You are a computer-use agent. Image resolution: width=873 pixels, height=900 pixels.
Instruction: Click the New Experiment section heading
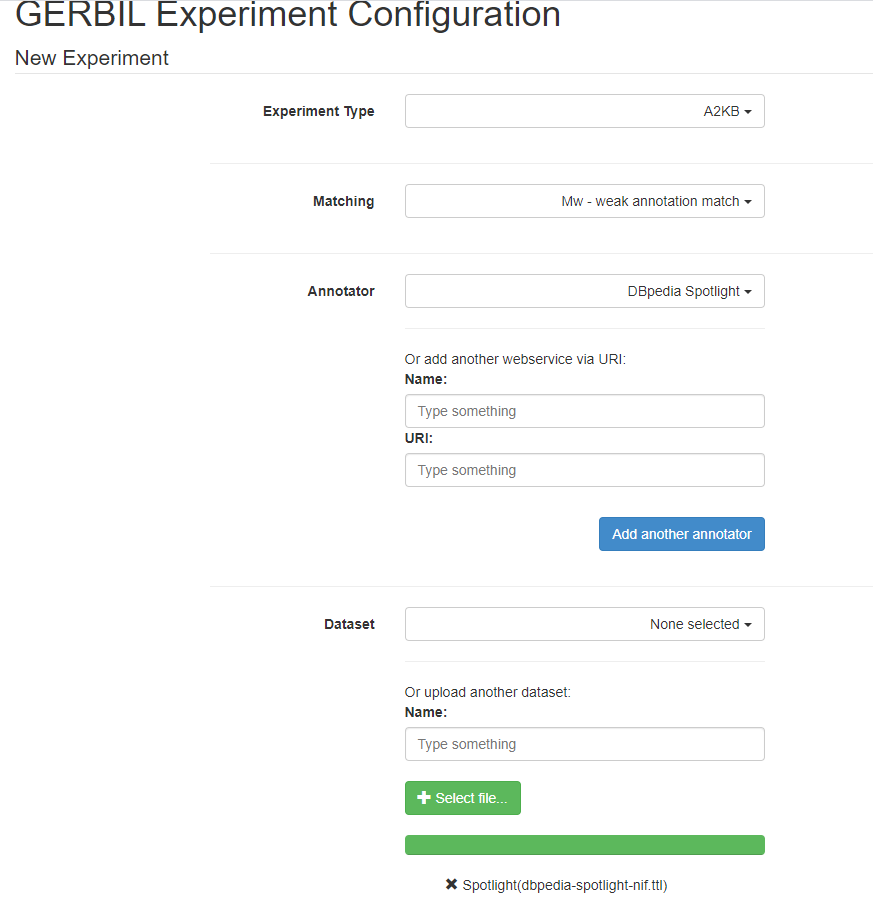(91, 58)
